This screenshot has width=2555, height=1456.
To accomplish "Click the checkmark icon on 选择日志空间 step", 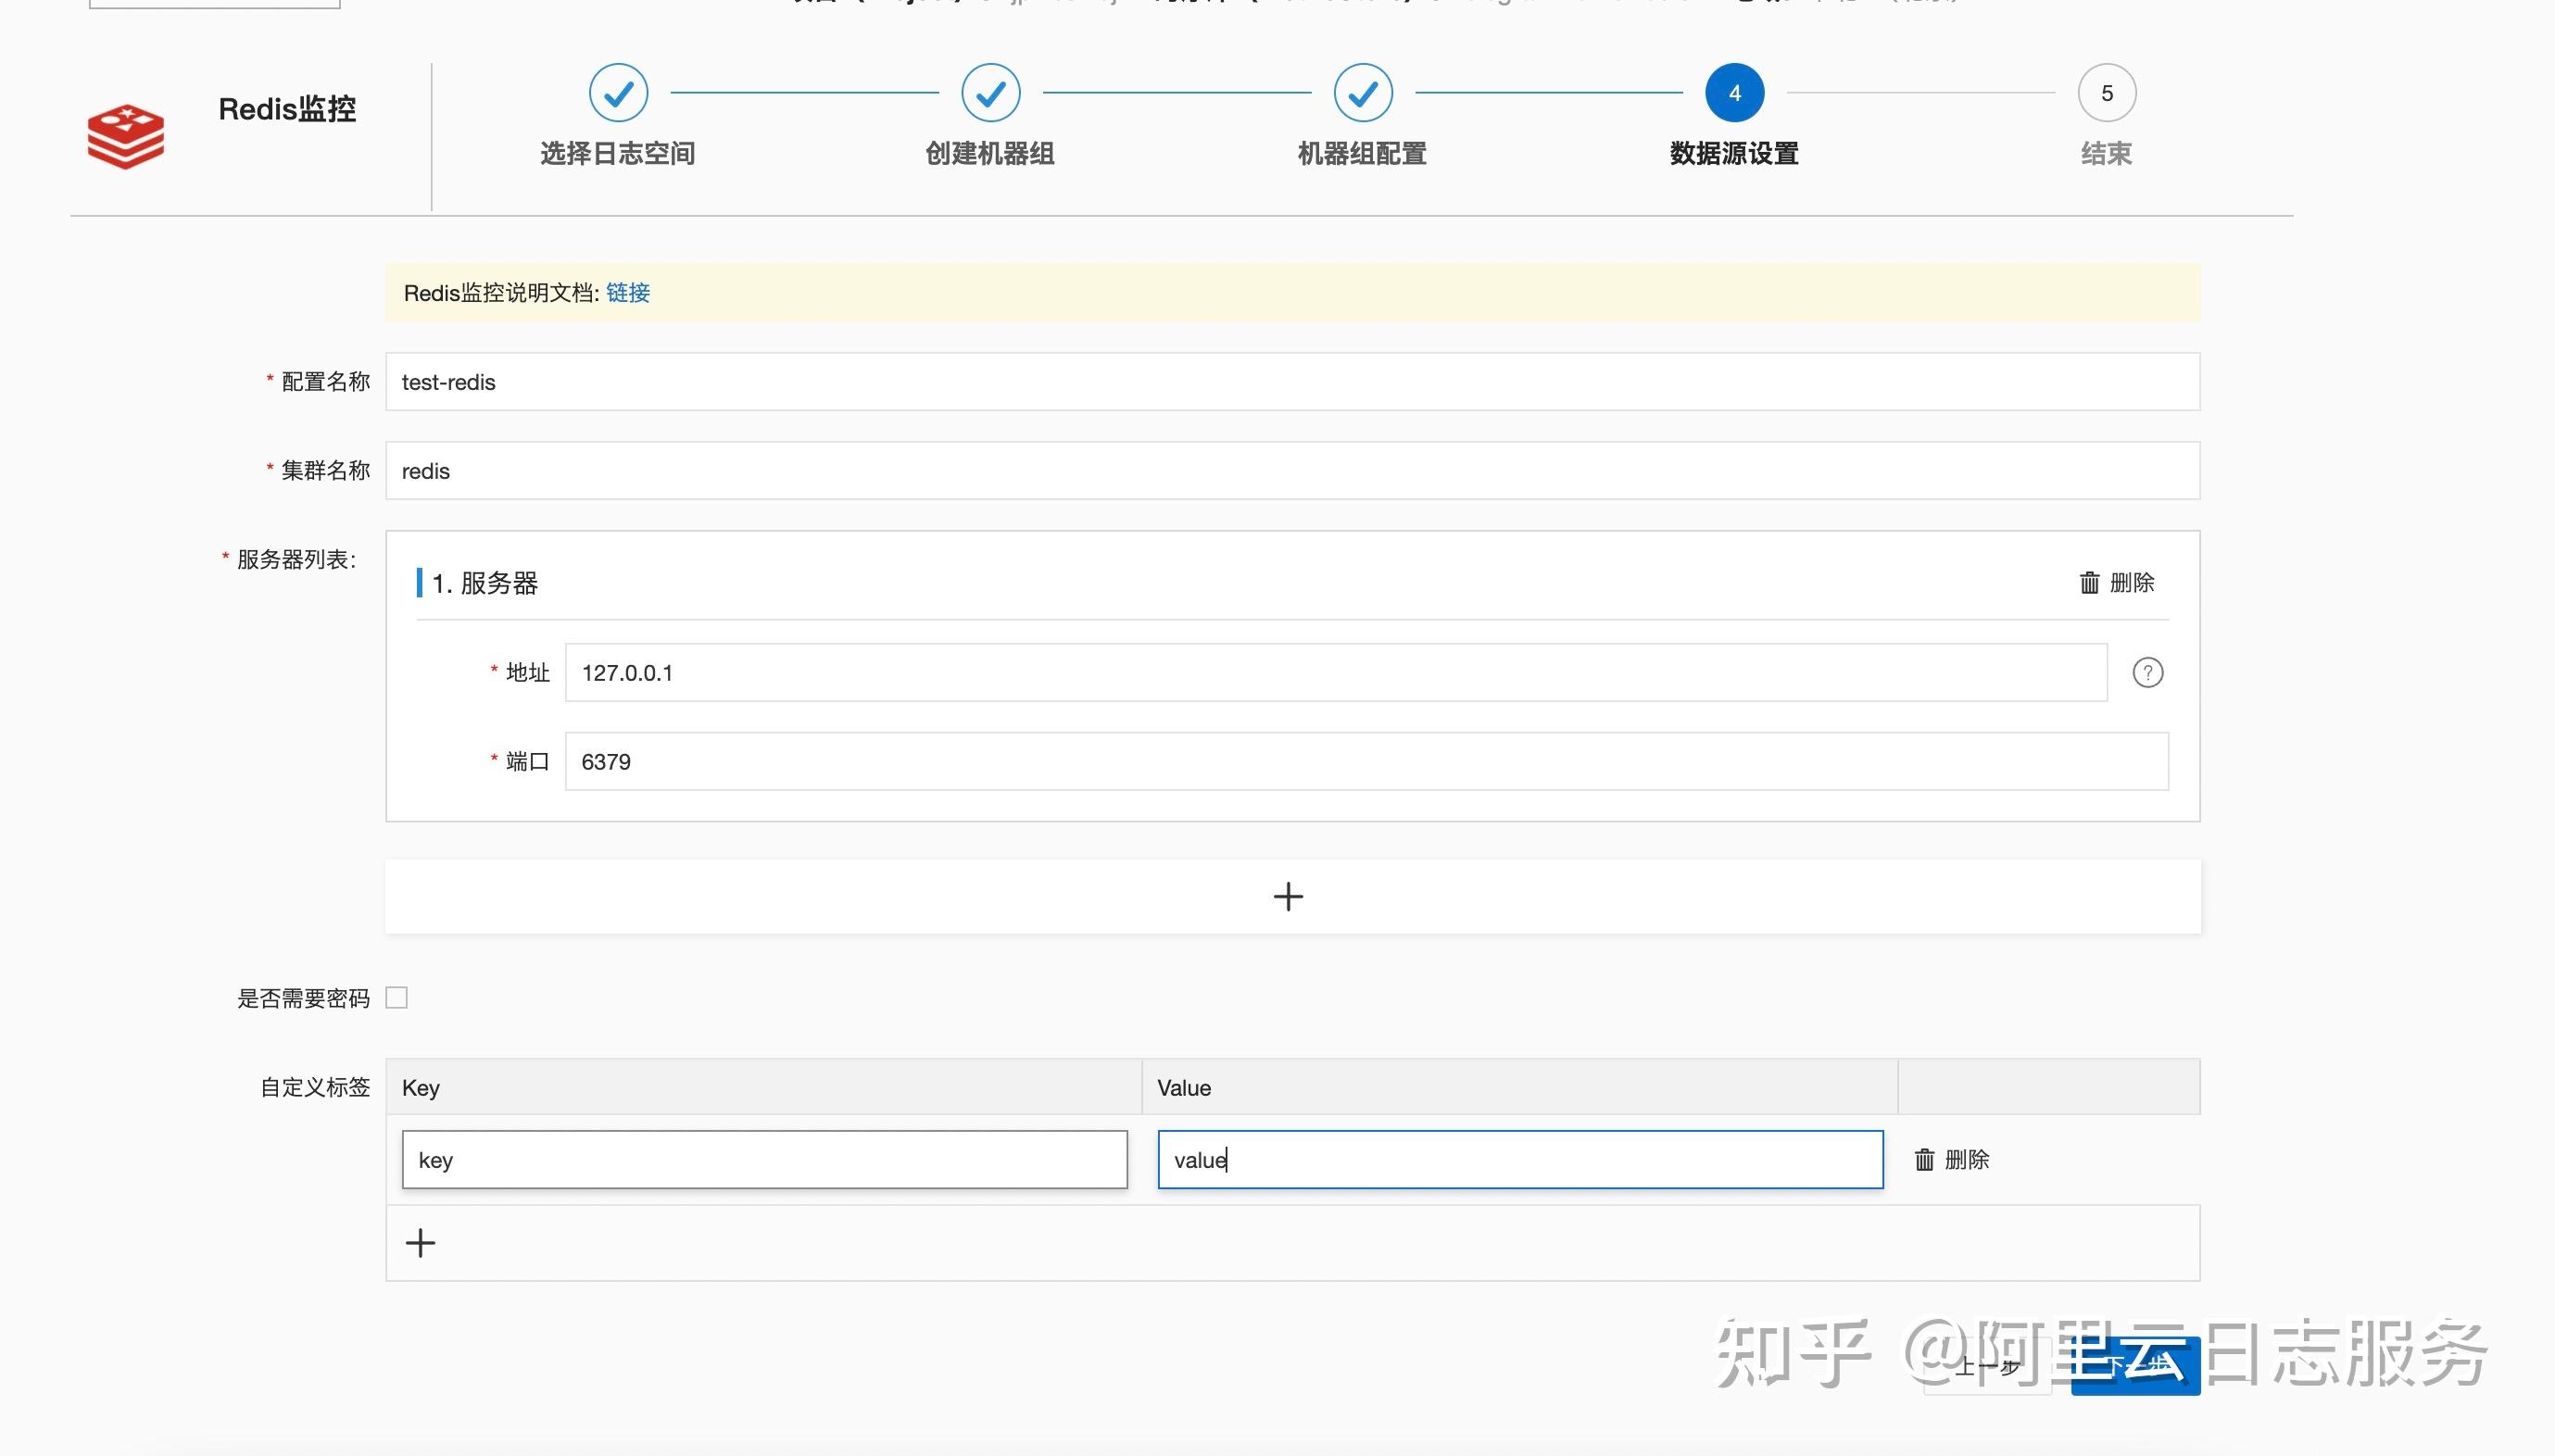I will [x=618, y=93].
